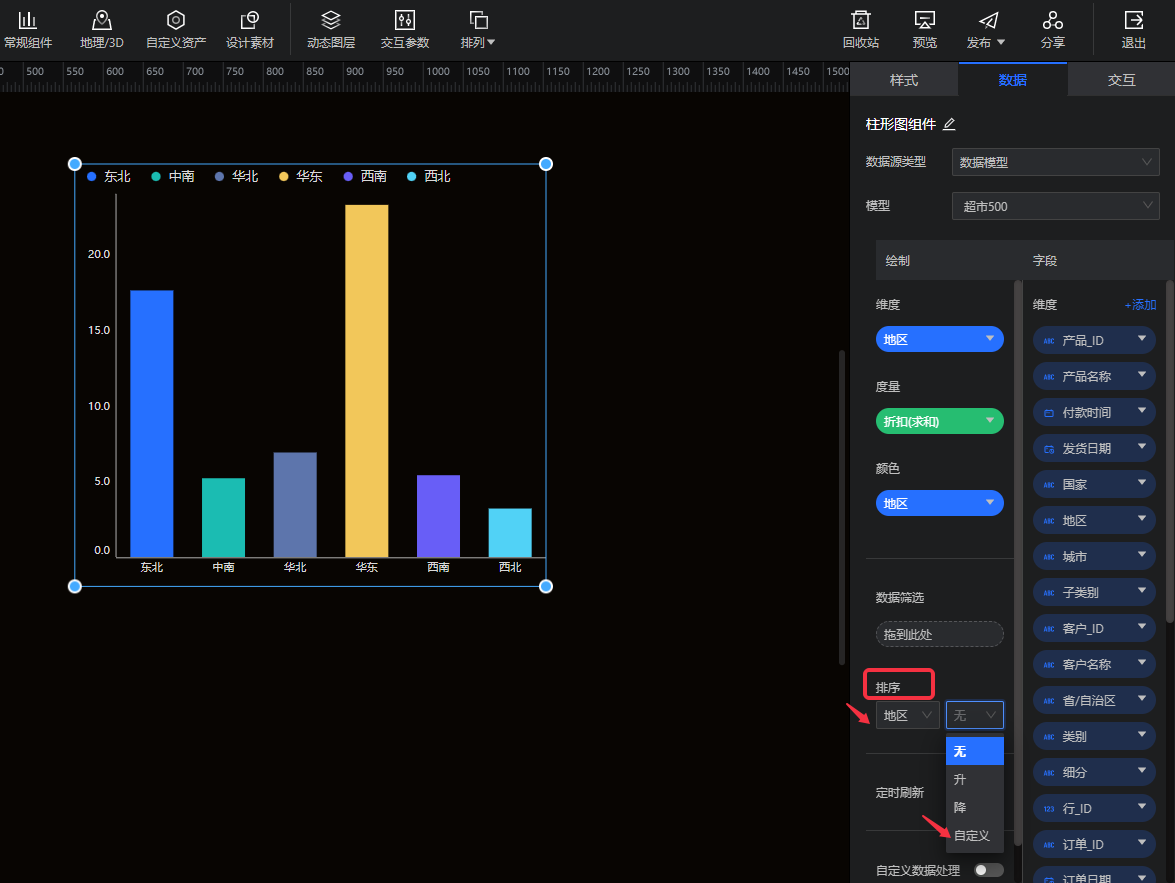This screenshot has height=883, width=1175.
Task: Click the 交互参数 settings icon
Action: [x=405, y=21]
